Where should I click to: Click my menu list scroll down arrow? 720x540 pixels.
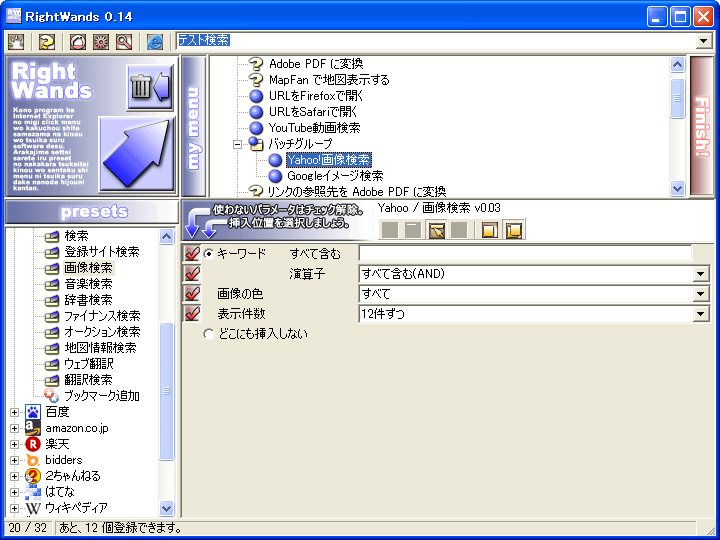[677, 188]
